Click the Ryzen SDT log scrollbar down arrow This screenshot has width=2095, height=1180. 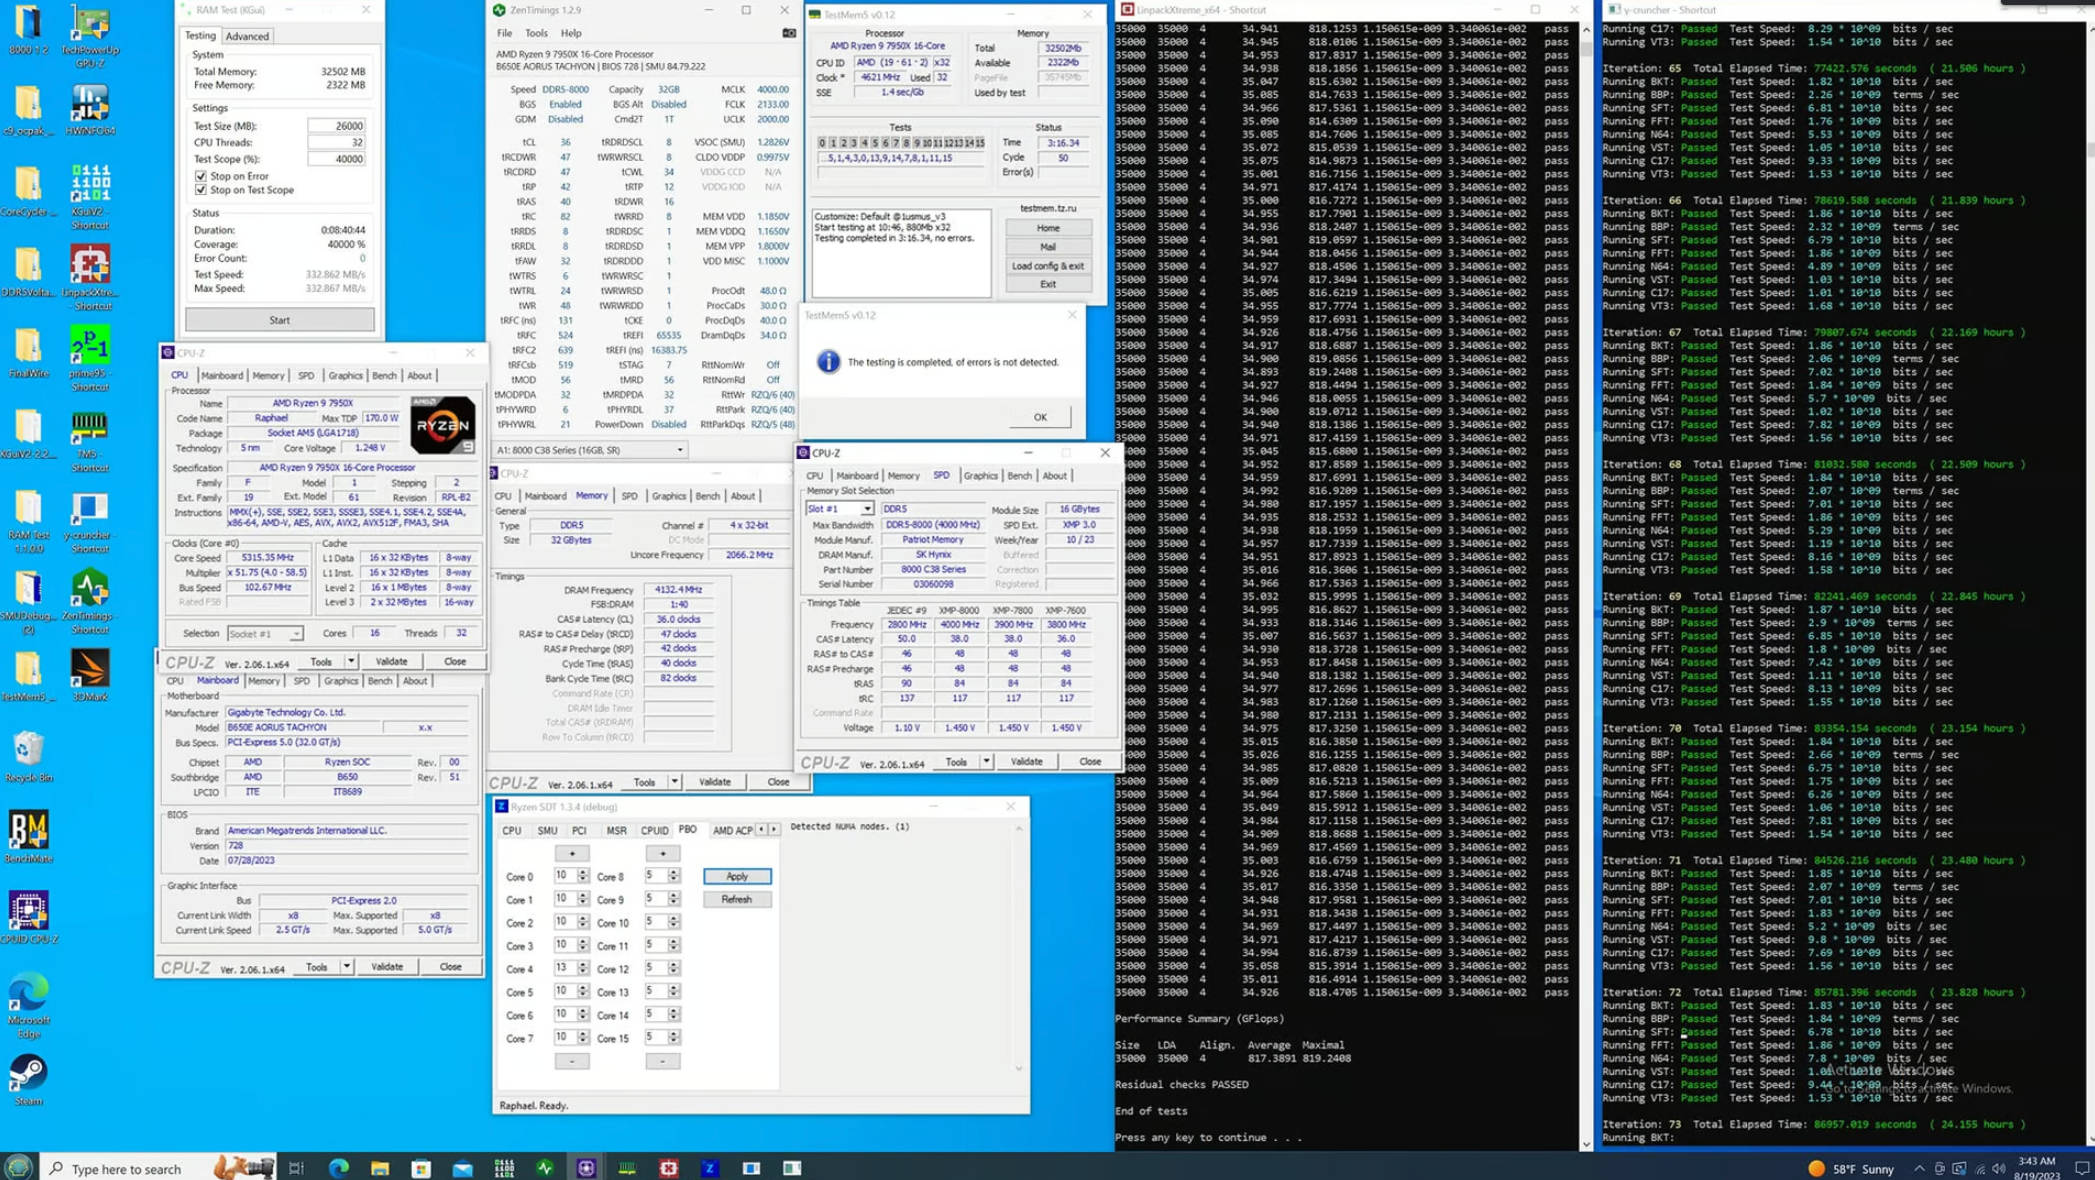(x=1019, y=1068)
